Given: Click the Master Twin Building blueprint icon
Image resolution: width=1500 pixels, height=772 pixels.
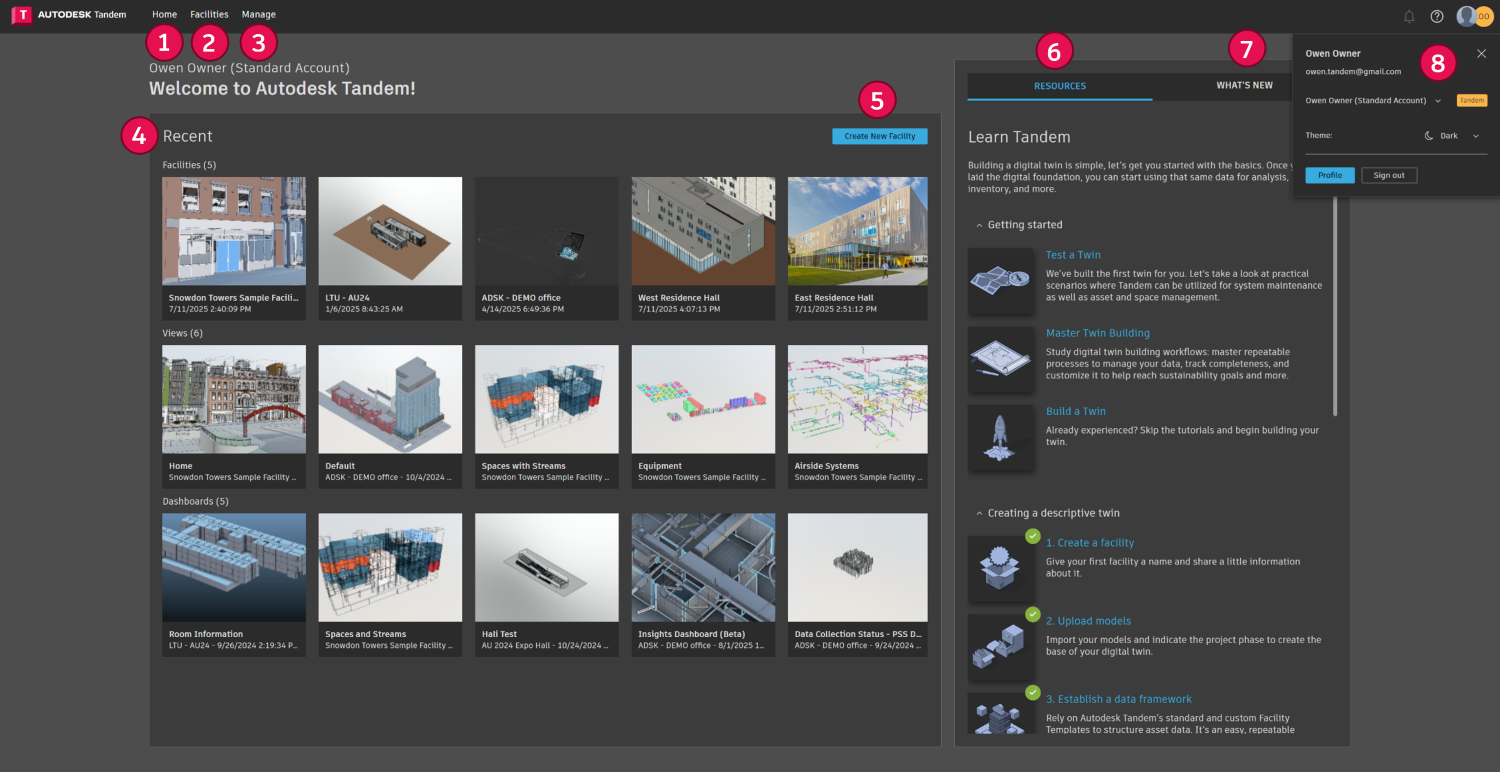Looking at the screenshot, I should click(1001, 358).
